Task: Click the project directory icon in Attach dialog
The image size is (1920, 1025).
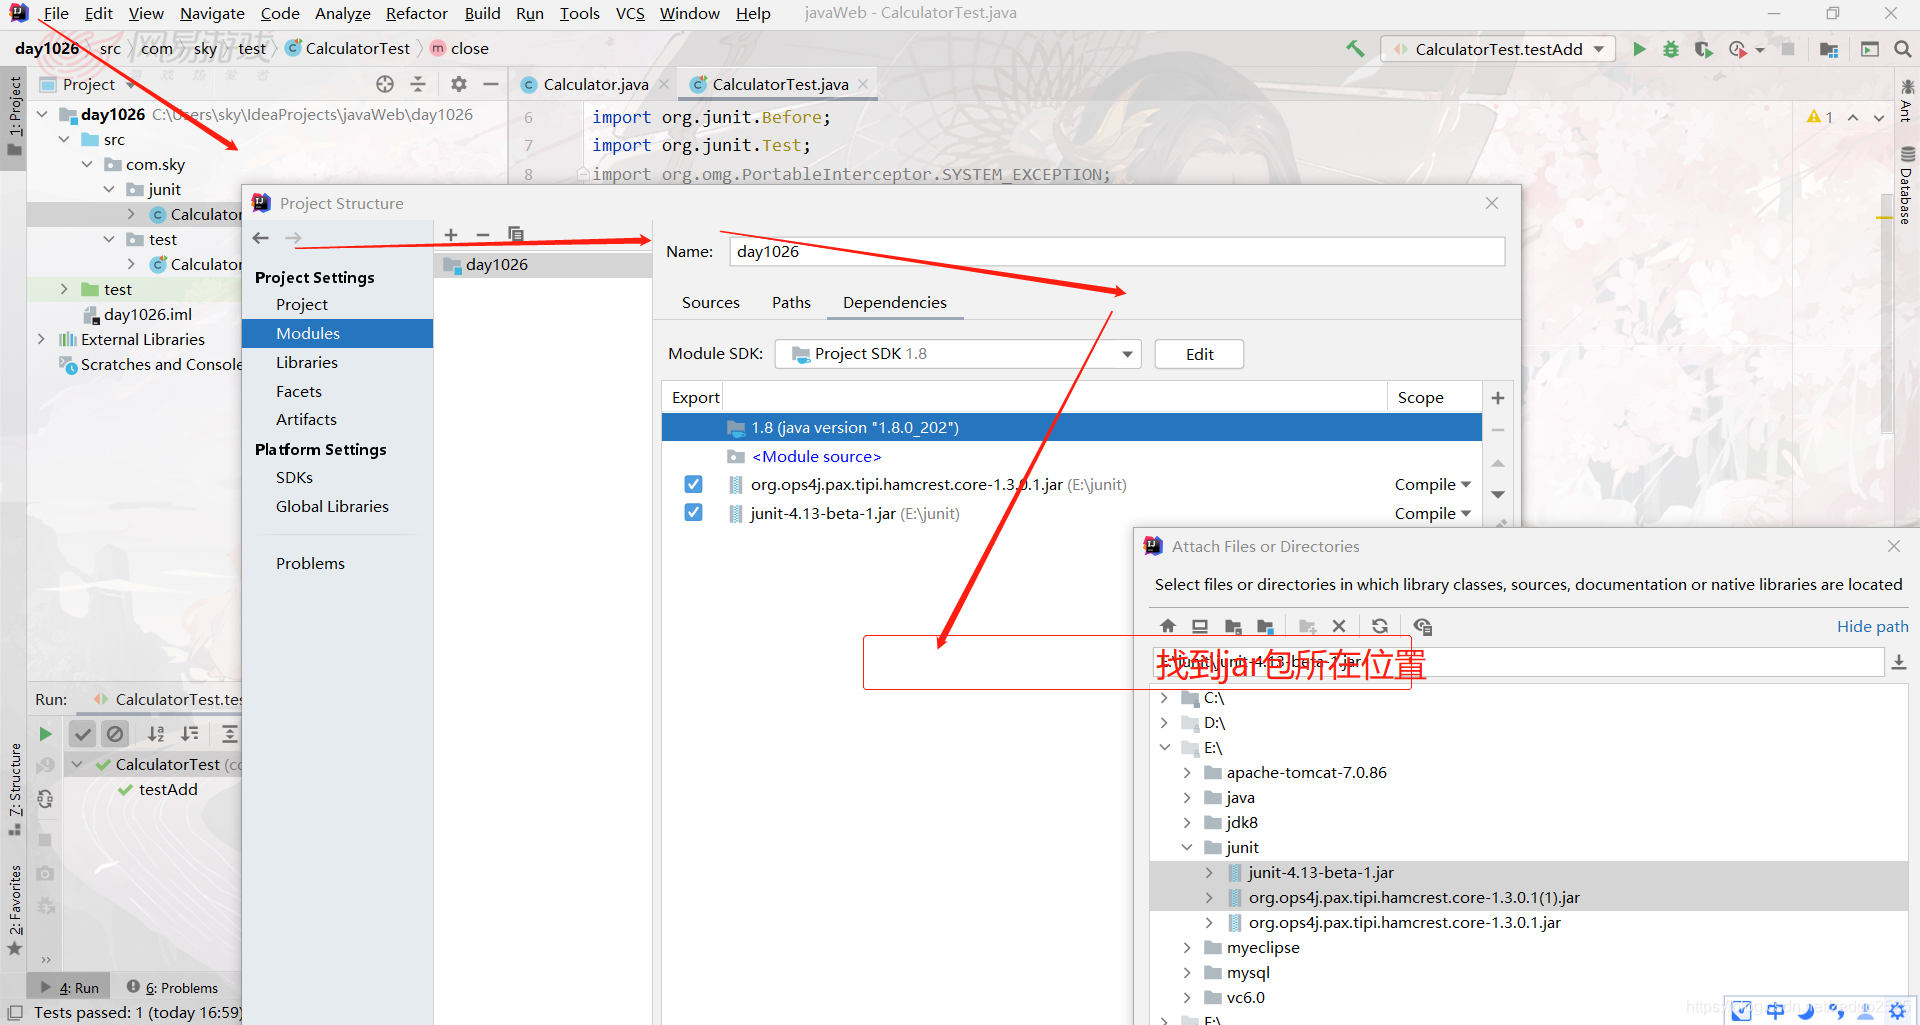Action: click(1233, 626)
